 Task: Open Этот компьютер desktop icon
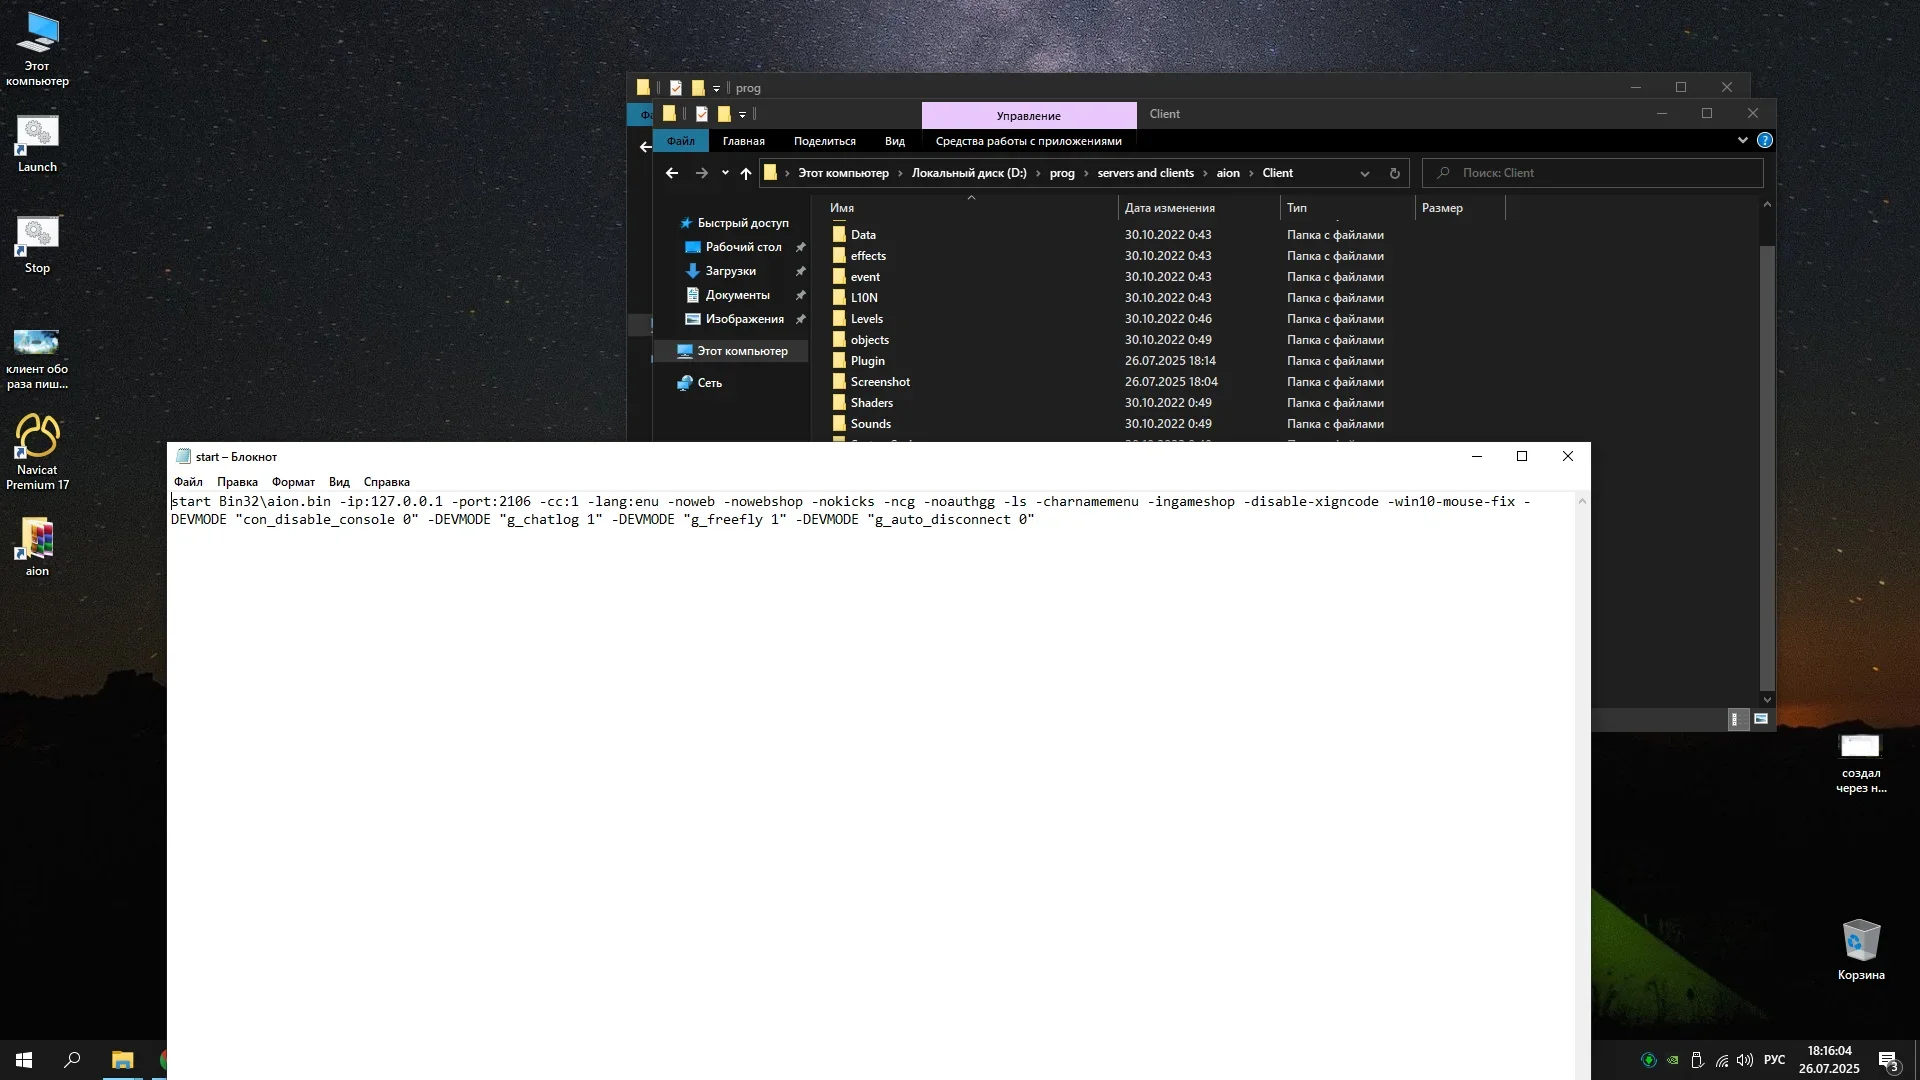(x=37, y=48)
